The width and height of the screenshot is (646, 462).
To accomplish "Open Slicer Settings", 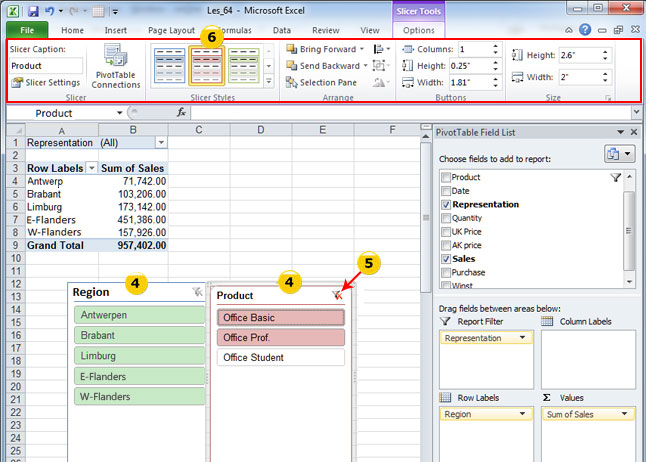I will tap(46, 82).
